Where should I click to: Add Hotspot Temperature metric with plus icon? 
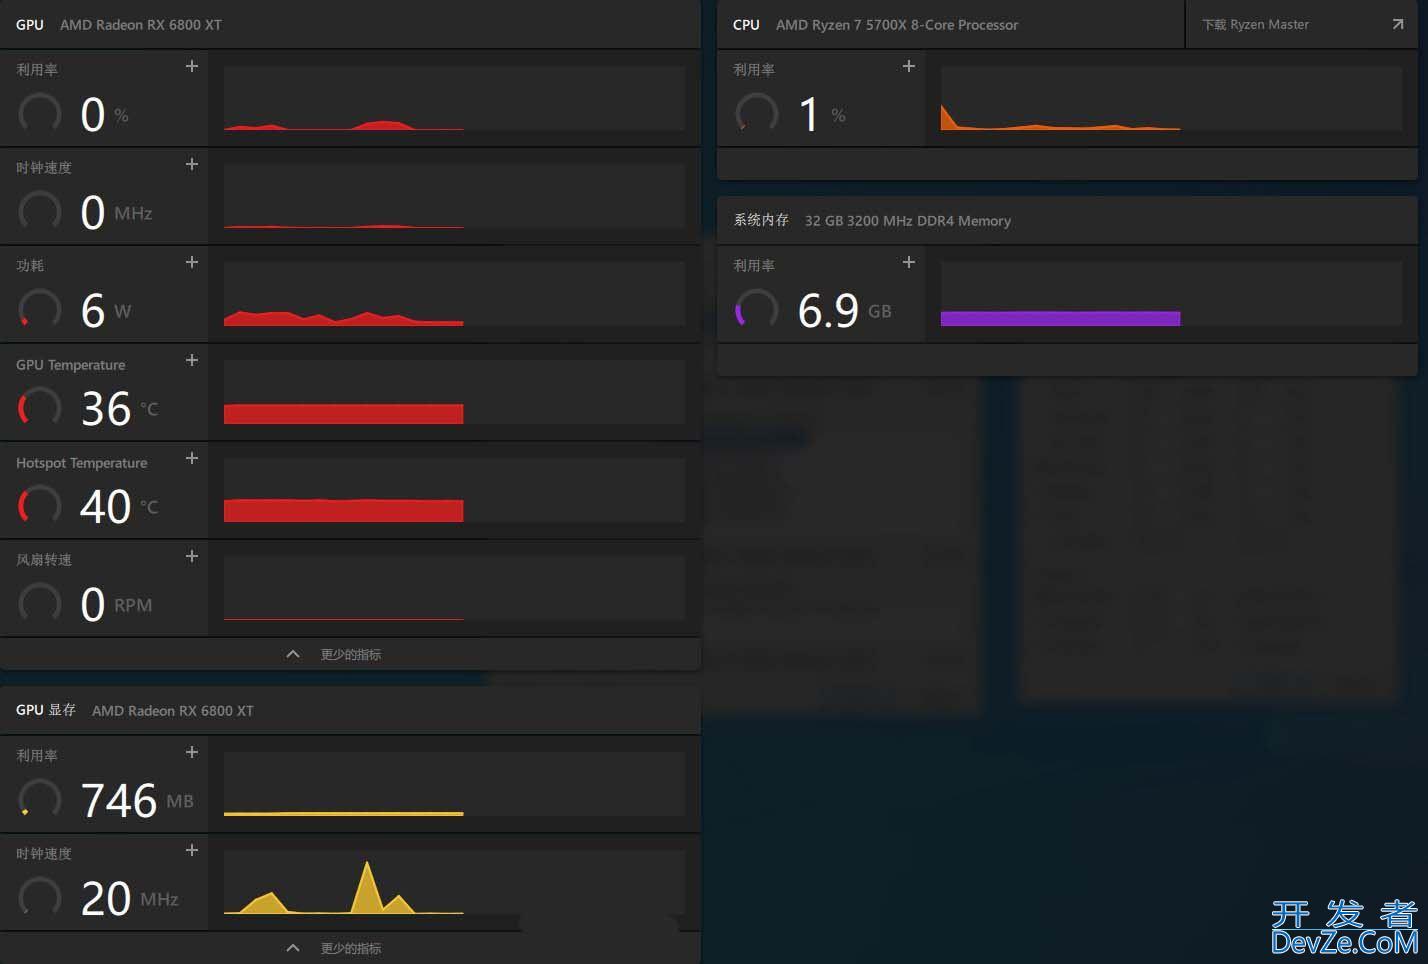pos(192,458)
